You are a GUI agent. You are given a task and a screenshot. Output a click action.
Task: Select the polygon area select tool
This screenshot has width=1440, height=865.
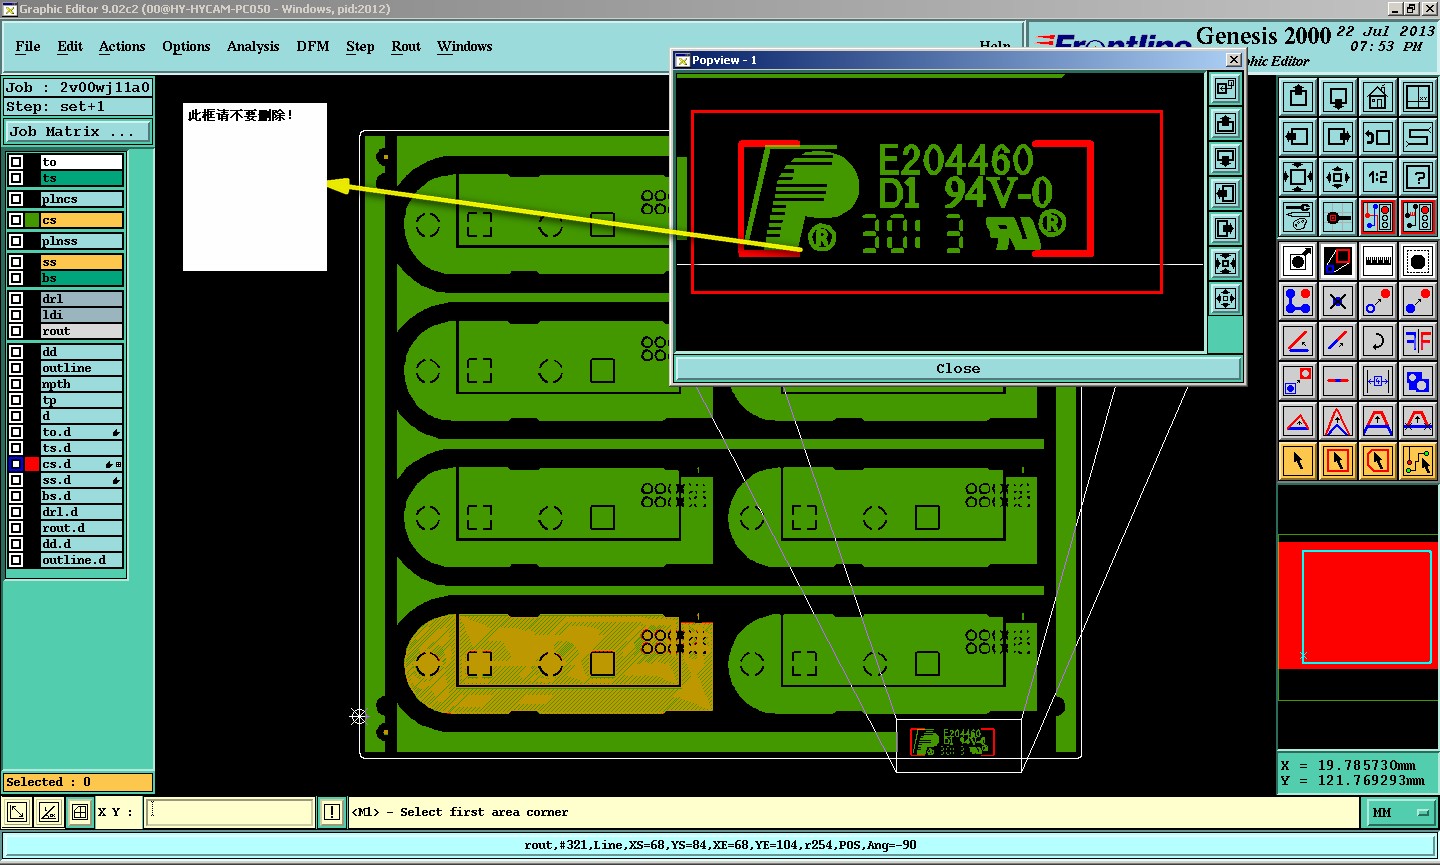pyautogui.click(x=1378, y=461)
